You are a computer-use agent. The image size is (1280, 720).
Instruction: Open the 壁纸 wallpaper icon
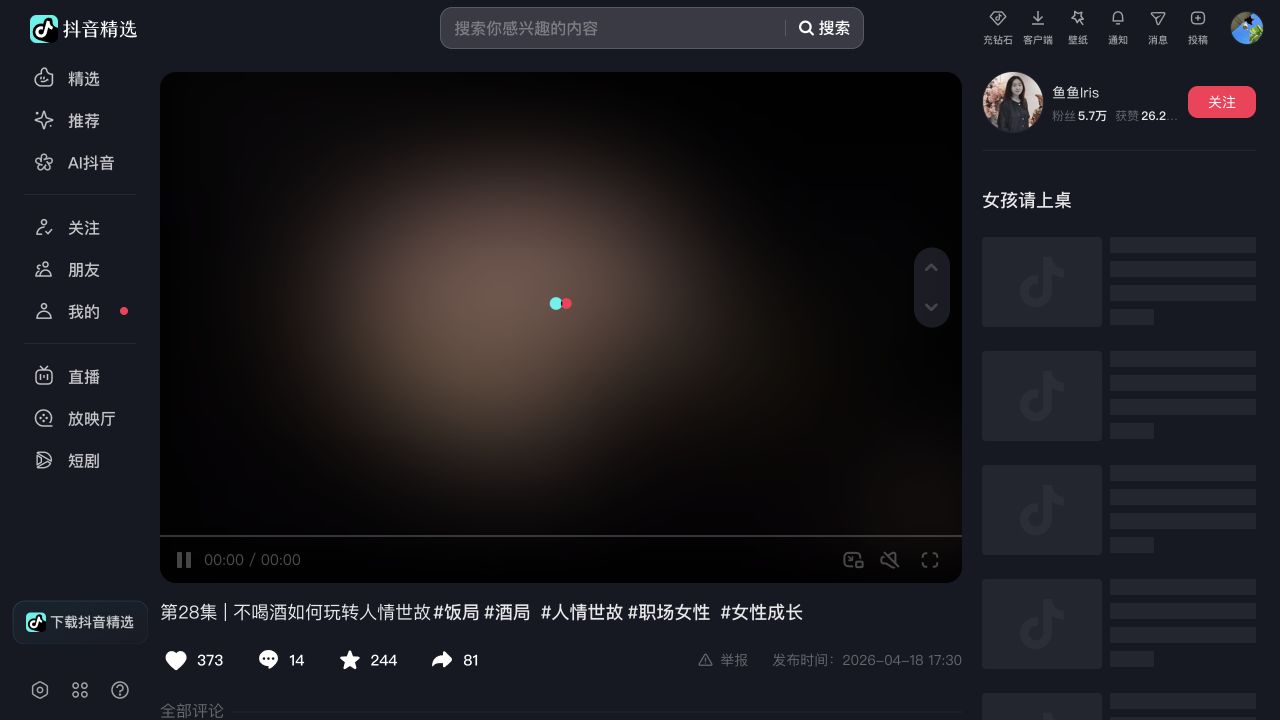[1078, 18]
